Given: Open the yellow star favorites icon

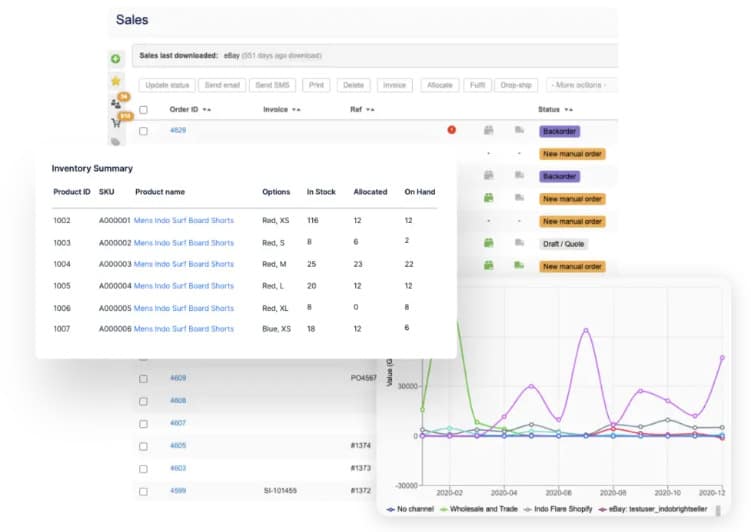Looking at the screenshot, I should [115, 81].
